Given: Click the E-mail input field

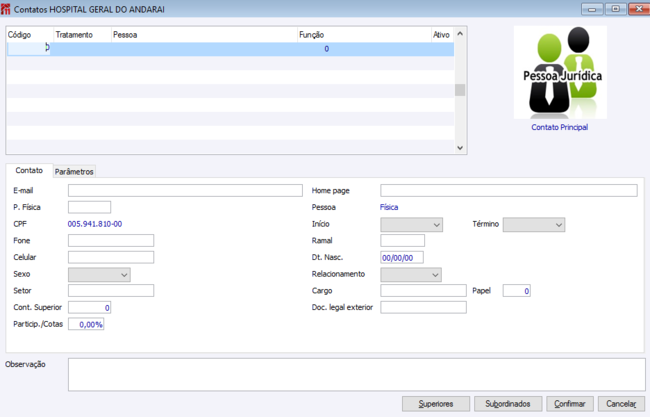Looking at the screenshot, I should 185,191.
